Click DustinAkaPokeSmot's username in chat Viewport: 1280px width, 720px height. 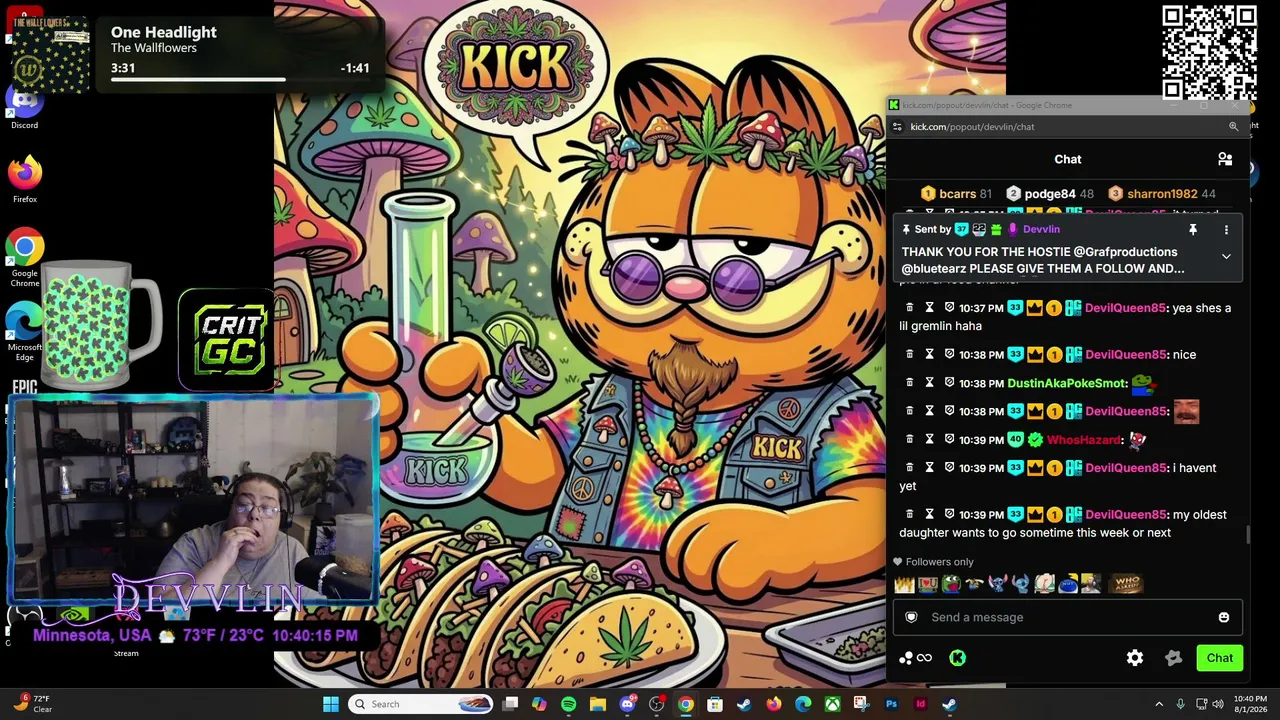pos(1067,383)
